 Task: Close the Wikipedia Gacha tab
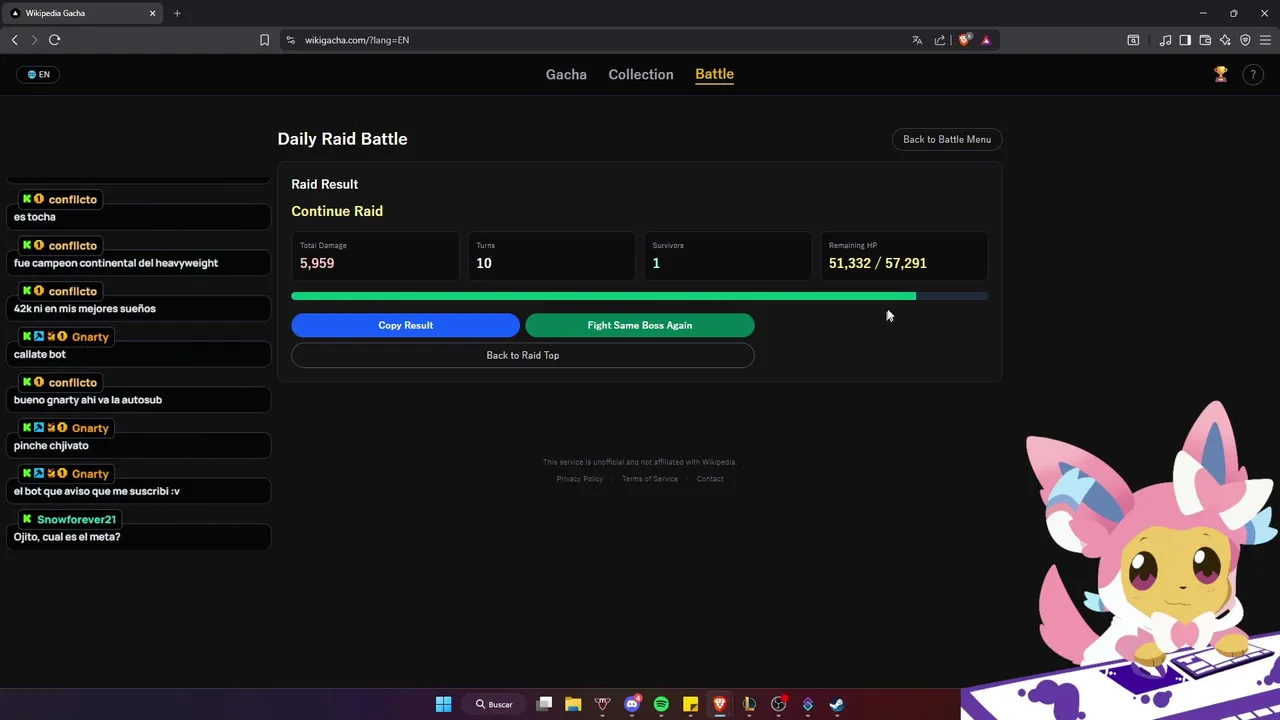(153, 13)
